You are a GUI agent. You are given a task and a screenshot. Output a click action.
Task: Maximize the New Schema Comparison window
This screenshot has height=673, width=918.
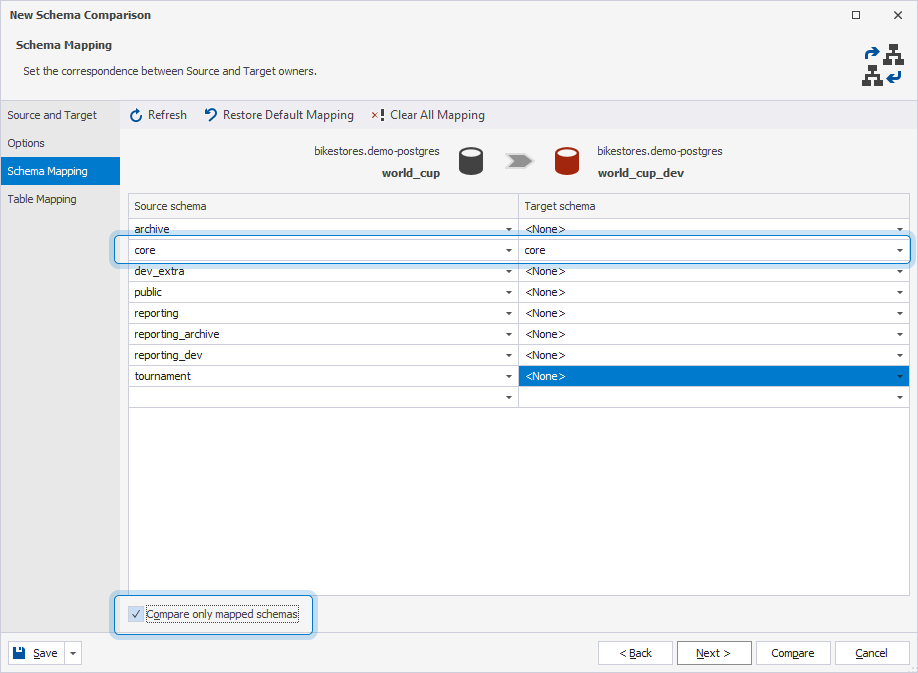pos(856,15)
